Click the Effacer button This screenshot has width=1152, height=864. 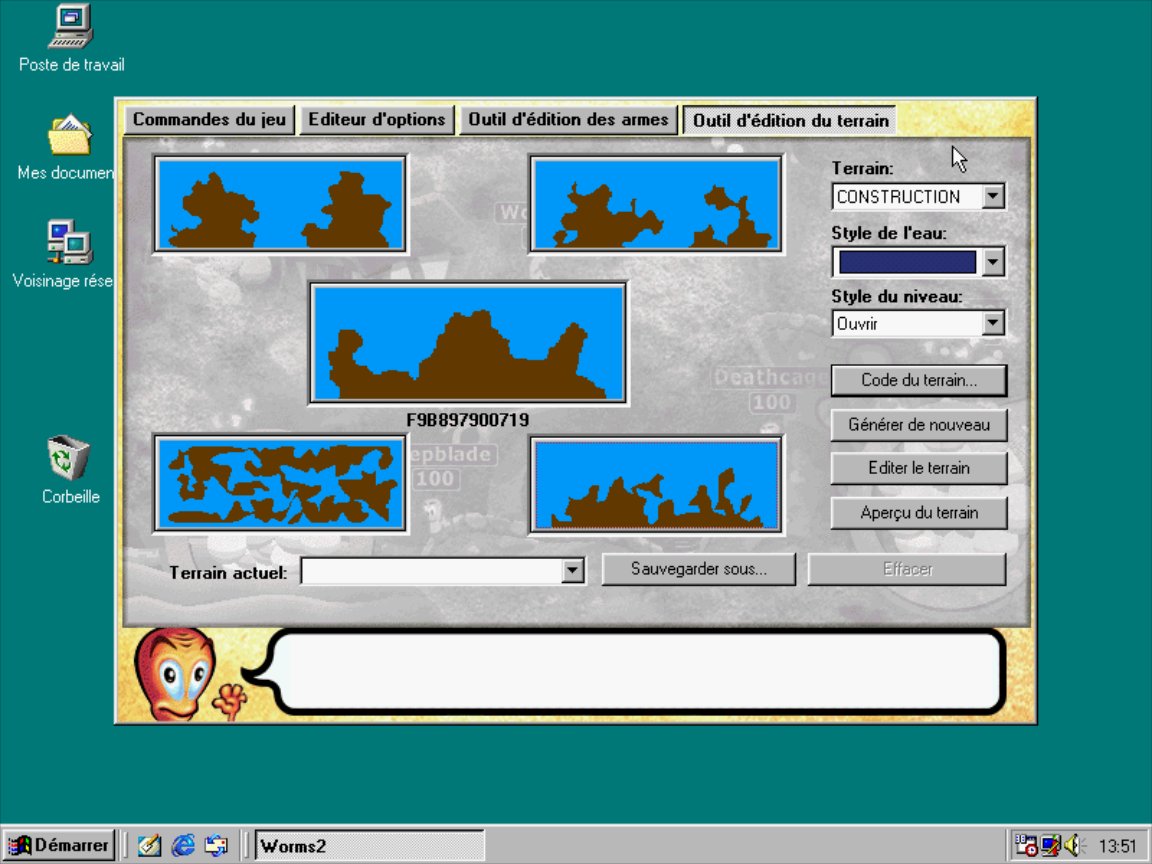pos(907,569)
